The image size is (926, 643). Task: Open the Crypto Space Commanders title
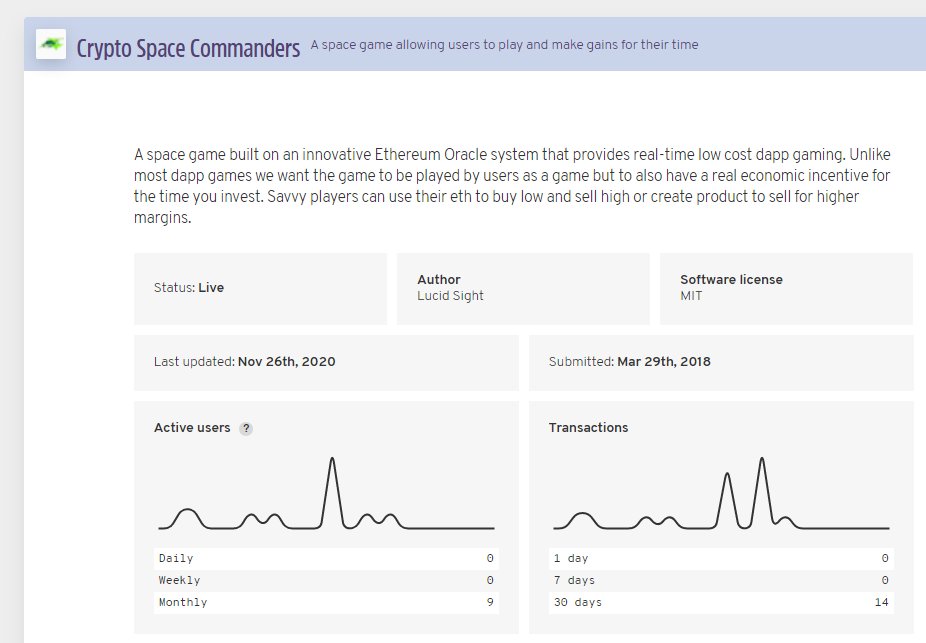(188, 48)
